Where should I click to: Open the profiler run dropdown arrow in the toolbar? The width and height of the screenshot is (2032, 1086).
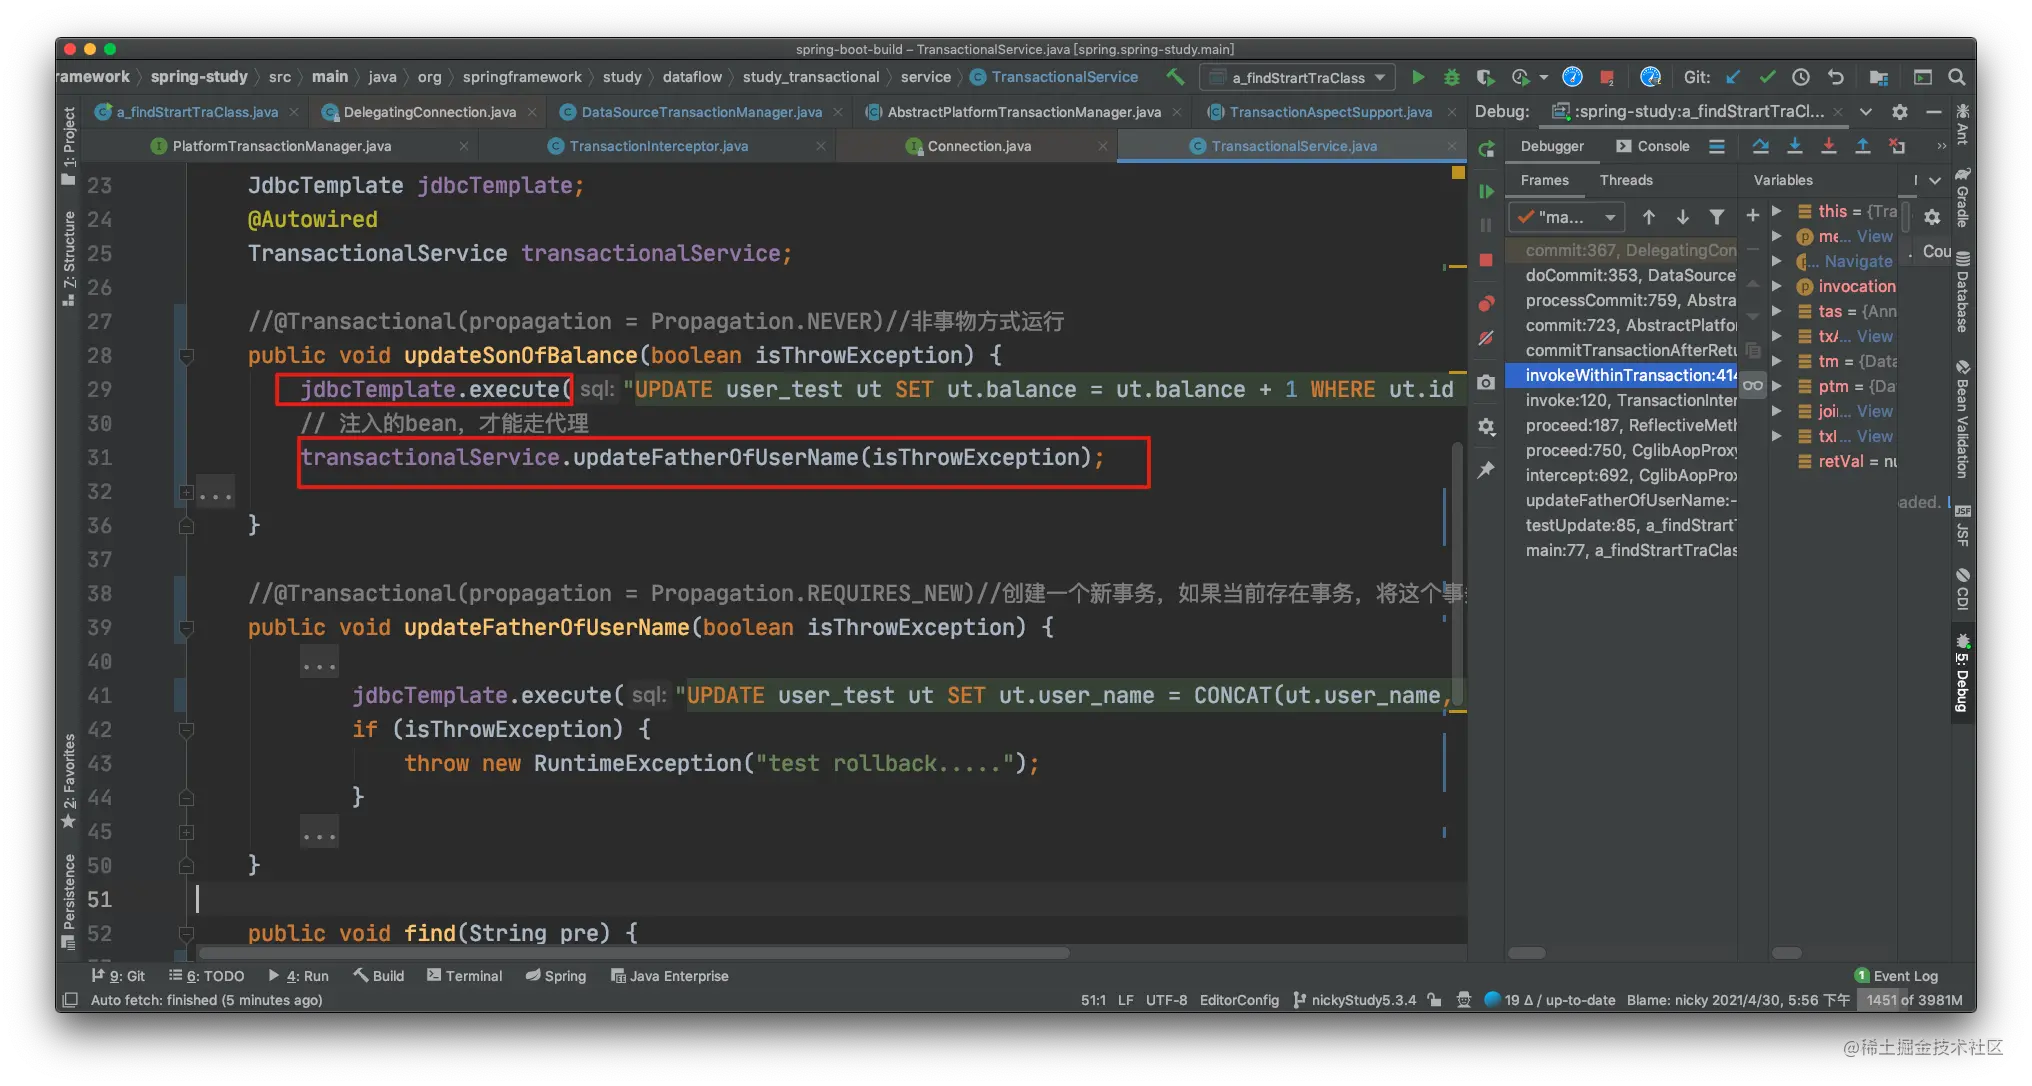click(x=1543, y=77)
